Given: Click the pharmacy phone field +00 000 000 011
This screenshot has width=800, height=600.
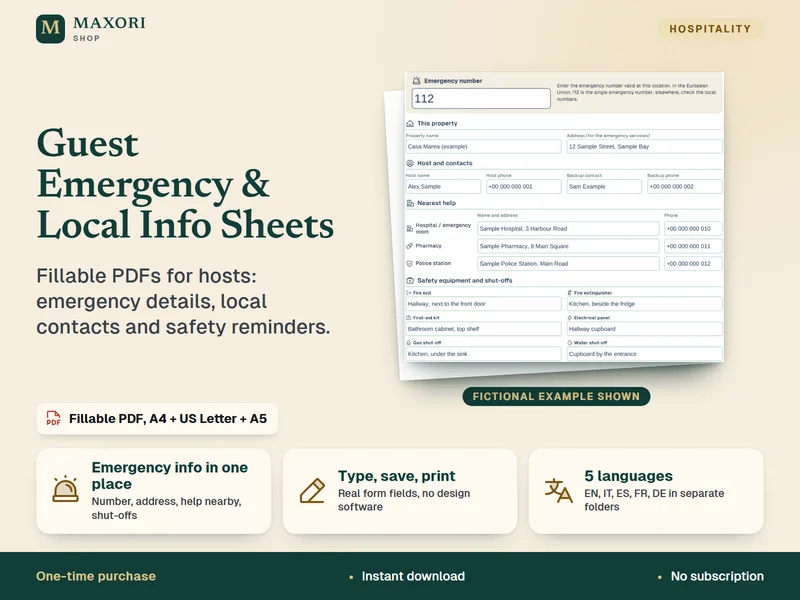Looking at the screenshot, I should [694, 246].
